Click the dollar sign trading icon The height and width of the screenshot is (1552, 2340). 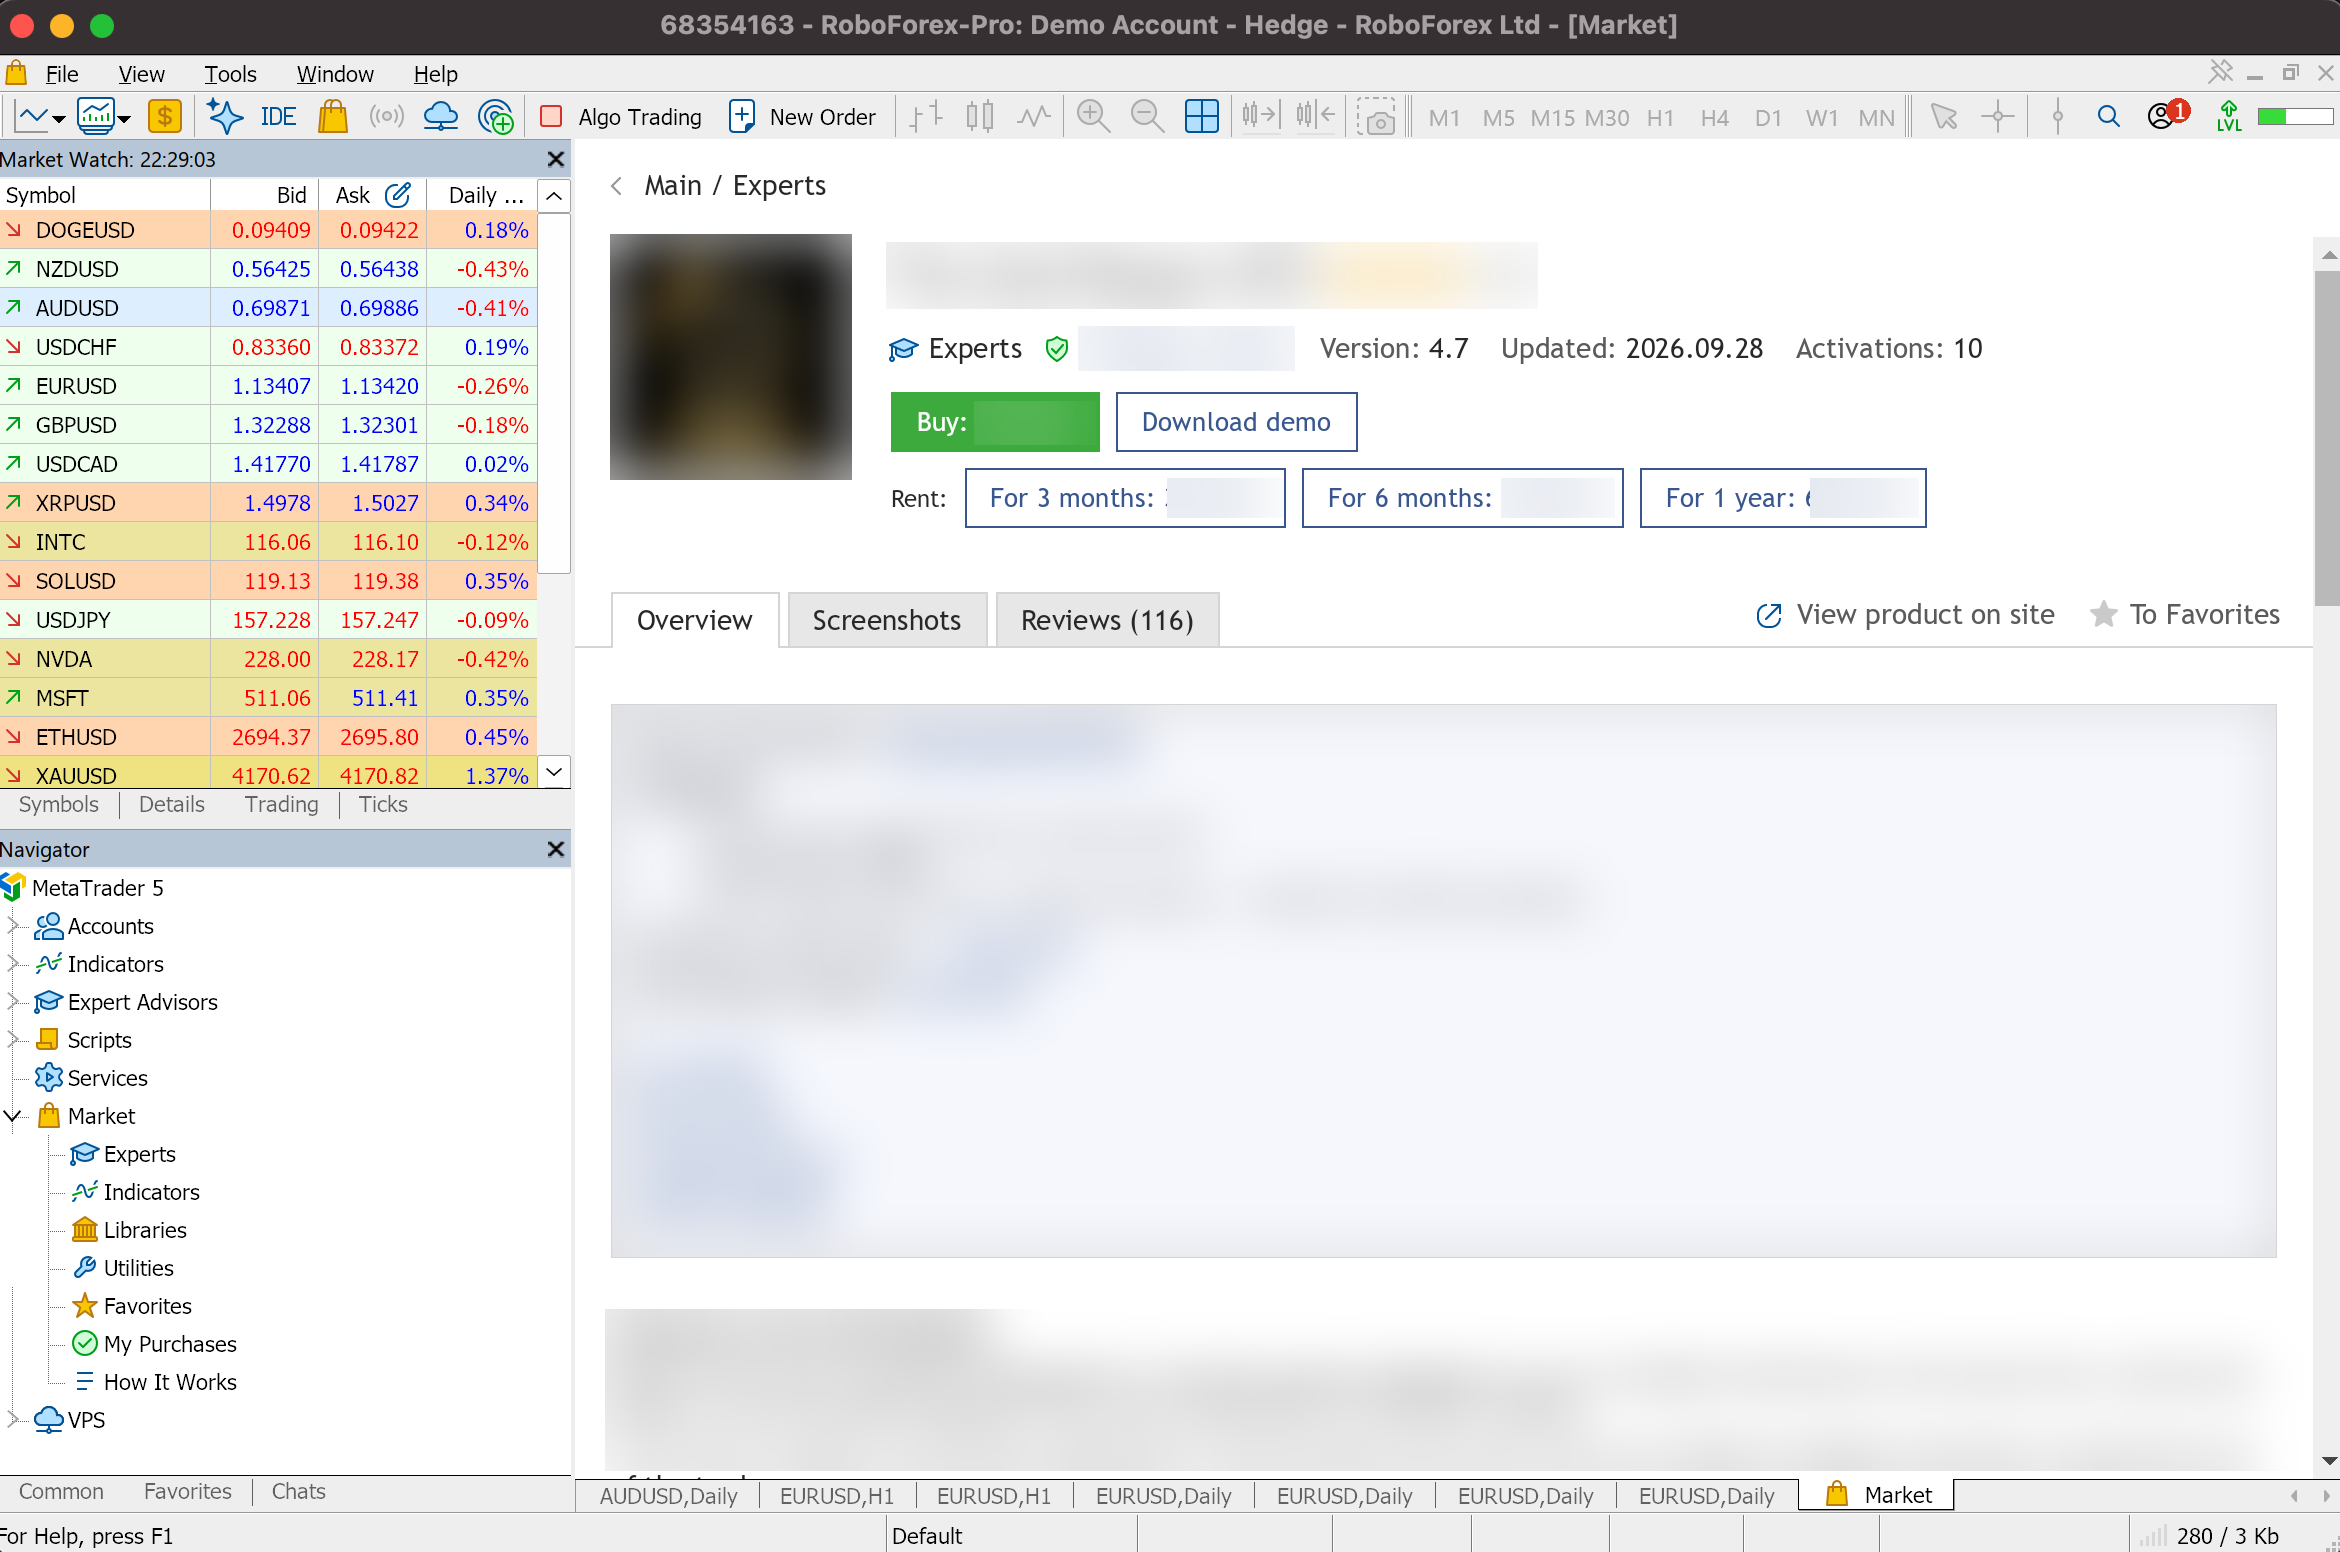point(164,117)
